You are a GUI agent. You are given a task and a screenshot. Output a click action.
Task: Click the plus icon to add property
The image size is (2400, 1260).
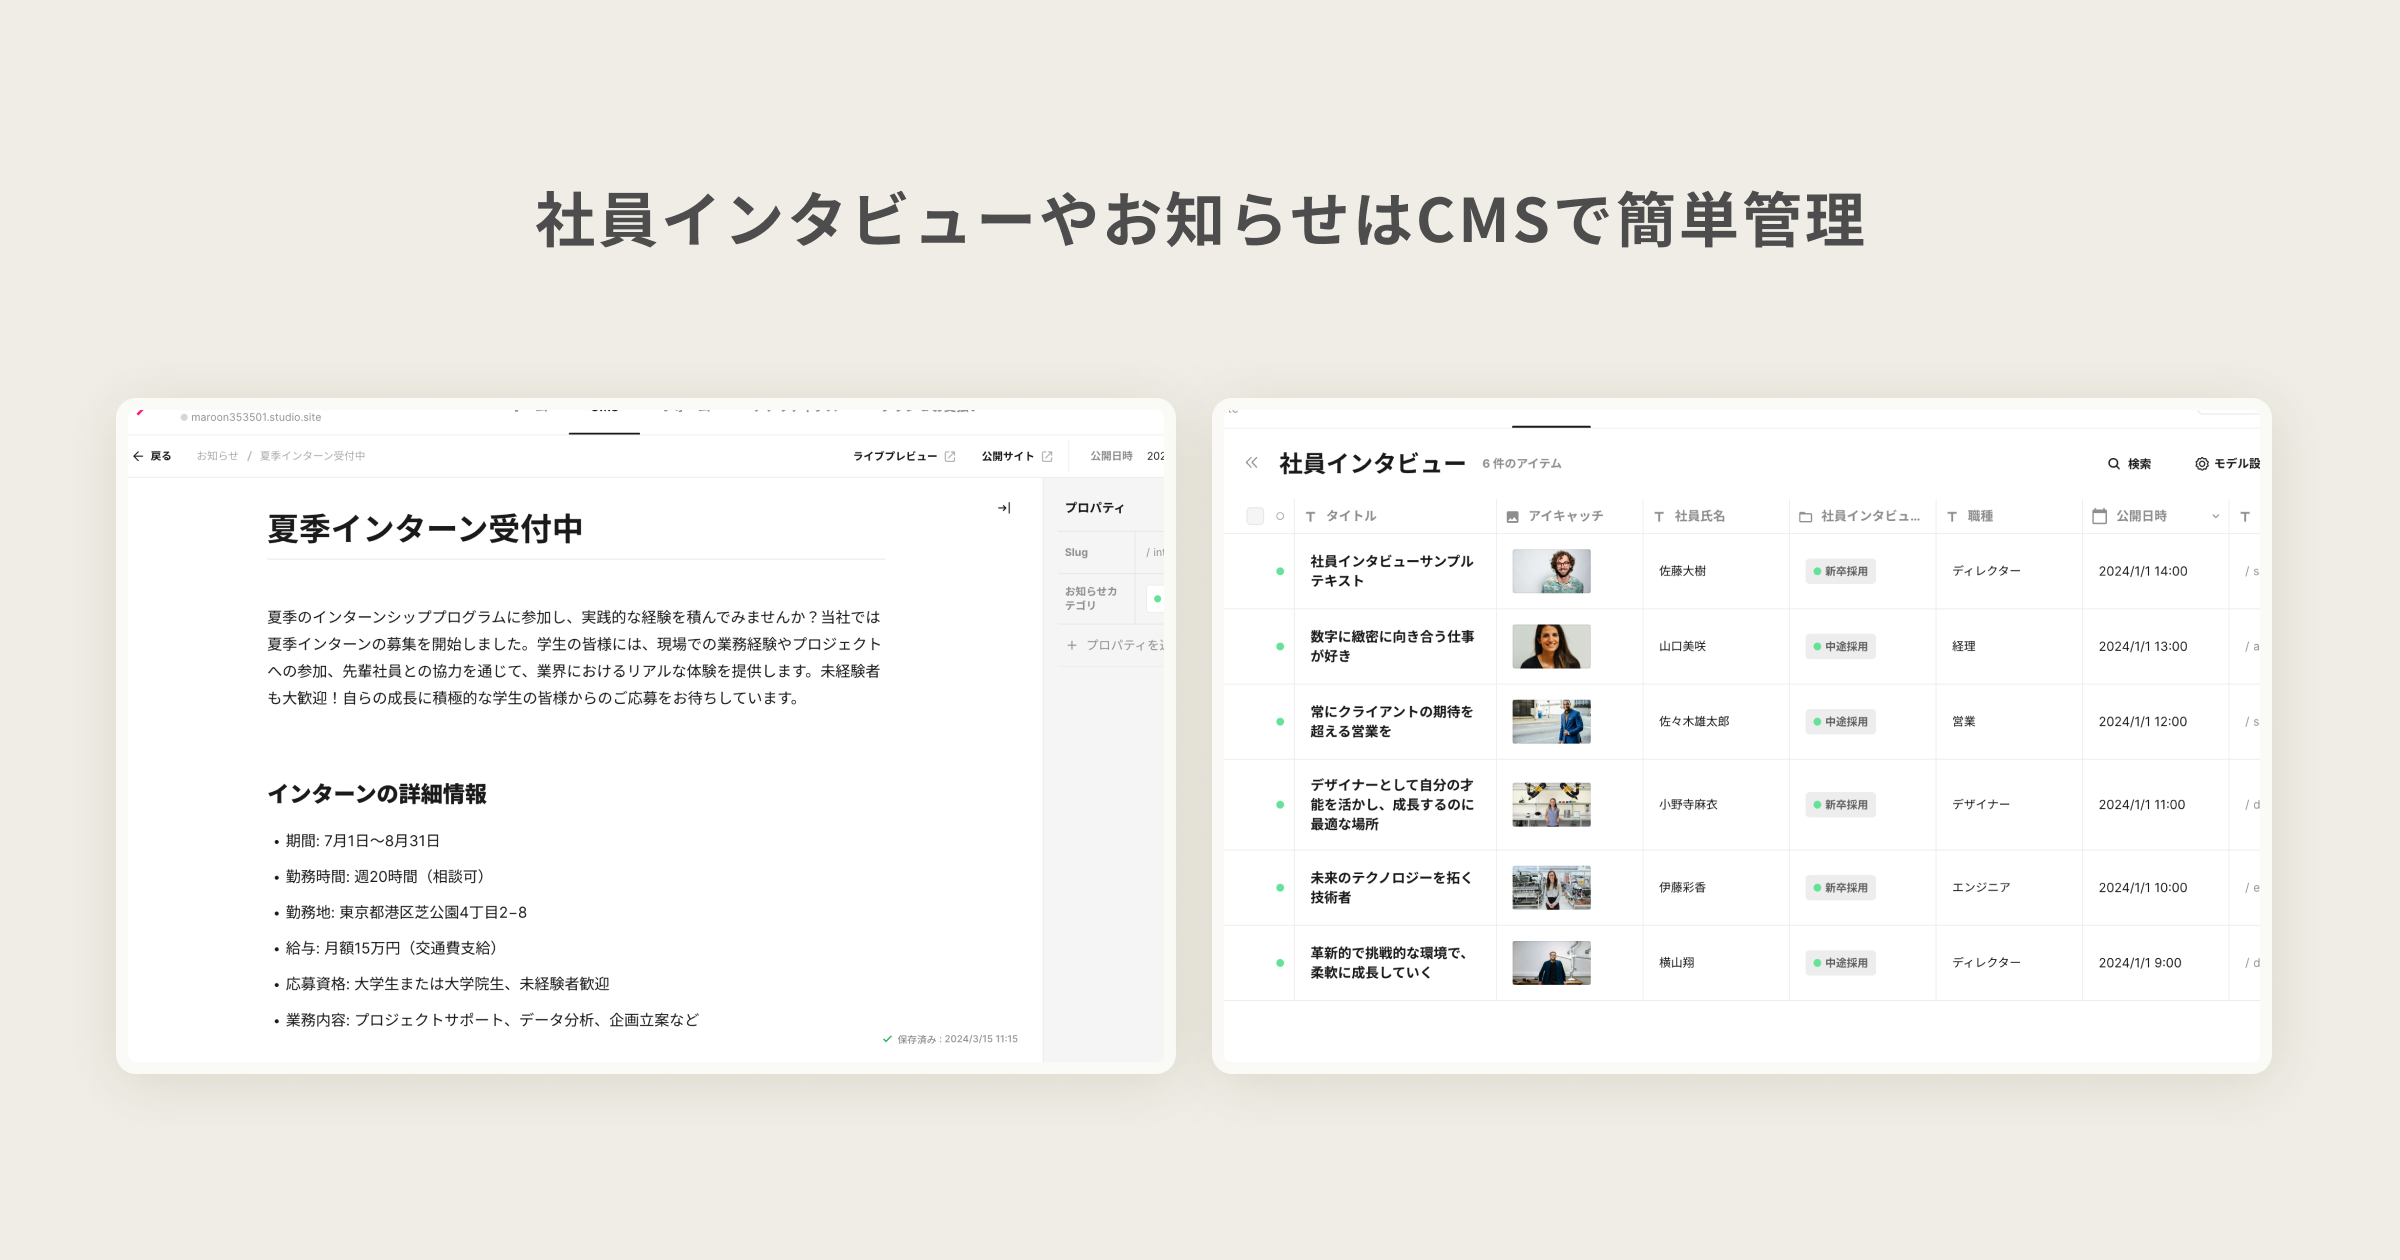point(1072,645)
